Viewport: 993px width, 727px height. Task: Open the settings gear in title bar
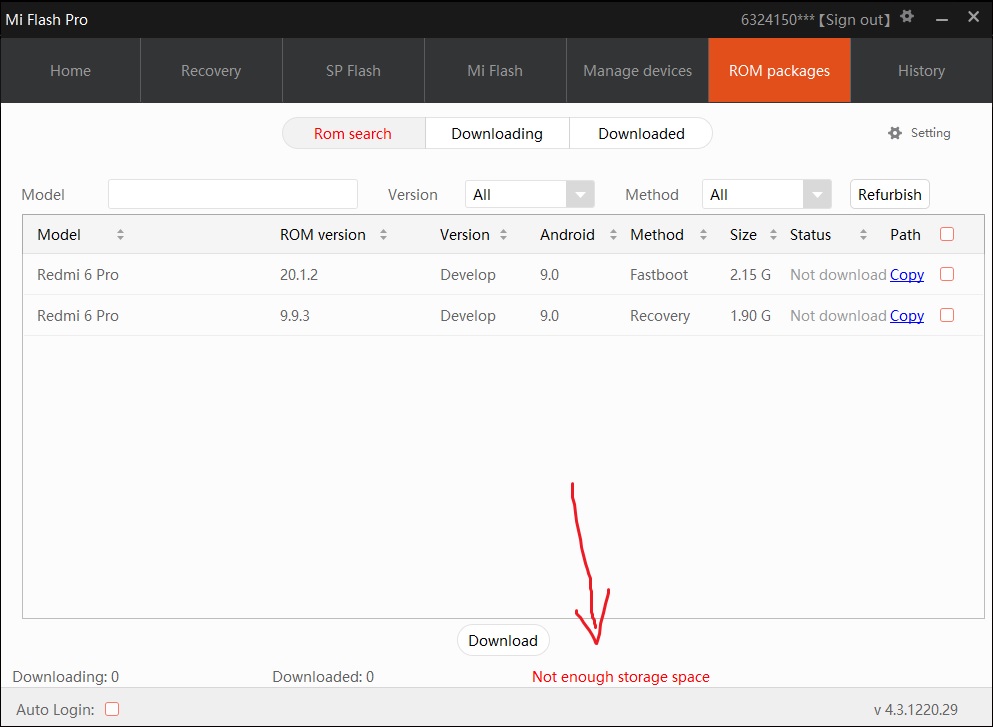click(907, 17)
